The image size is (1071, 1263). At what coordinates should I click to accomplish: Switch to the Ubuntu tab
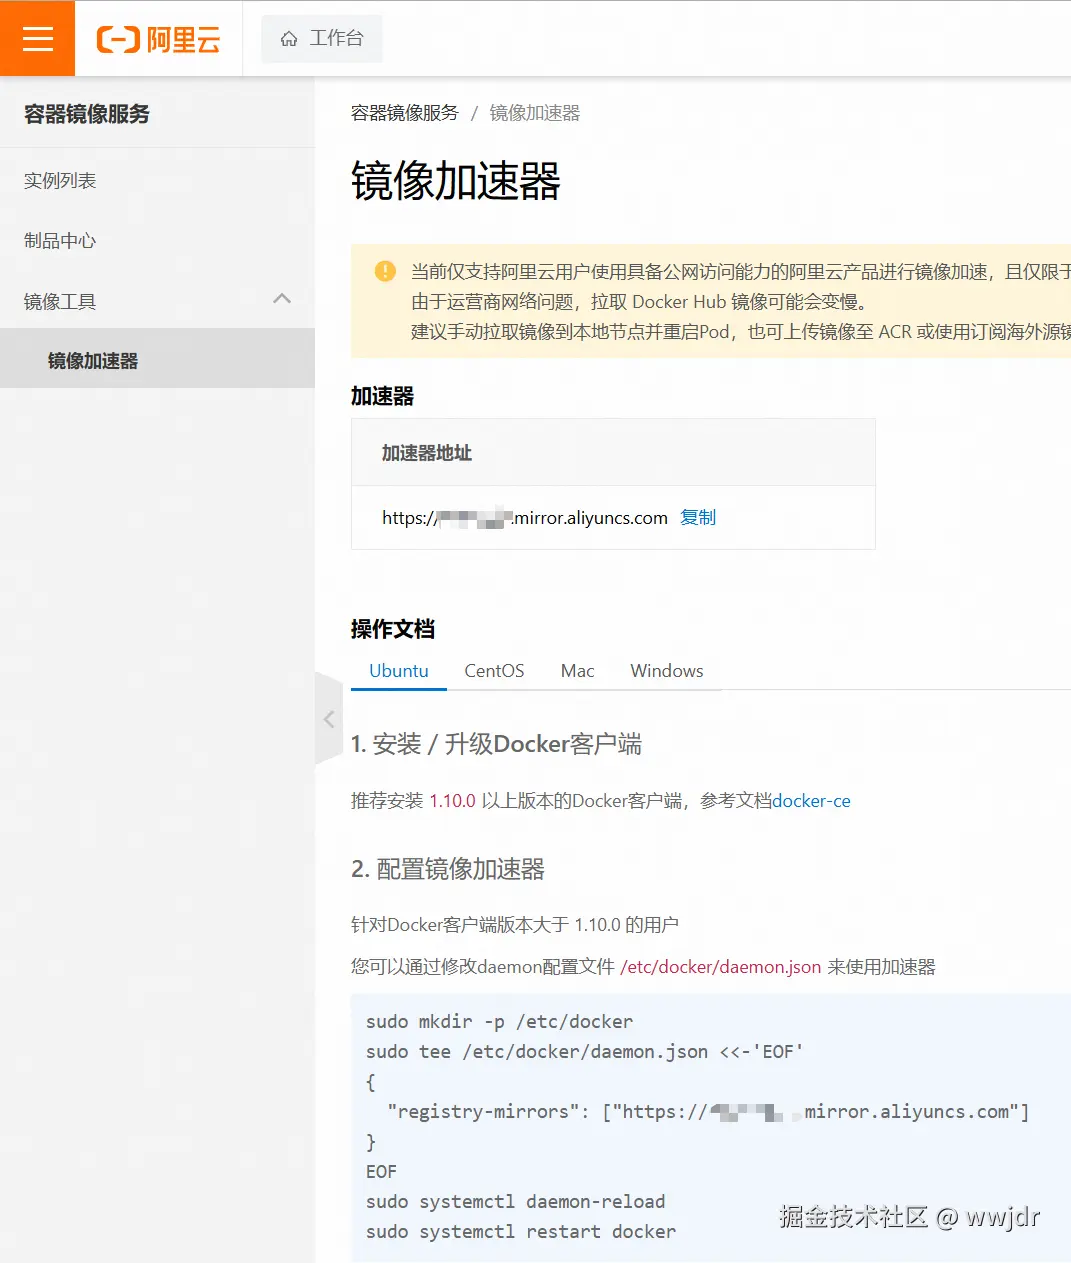[399, 671]
